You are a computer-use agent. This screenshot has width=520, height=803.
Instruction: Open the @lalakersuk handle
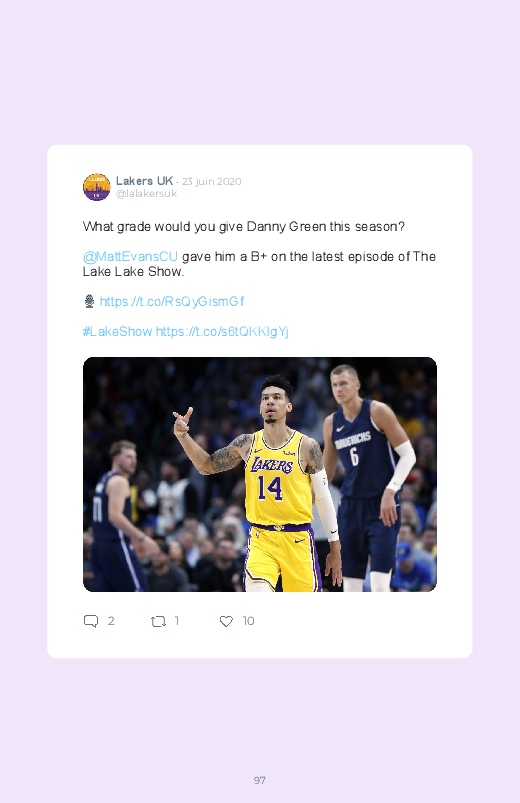[x=146, y=194]
